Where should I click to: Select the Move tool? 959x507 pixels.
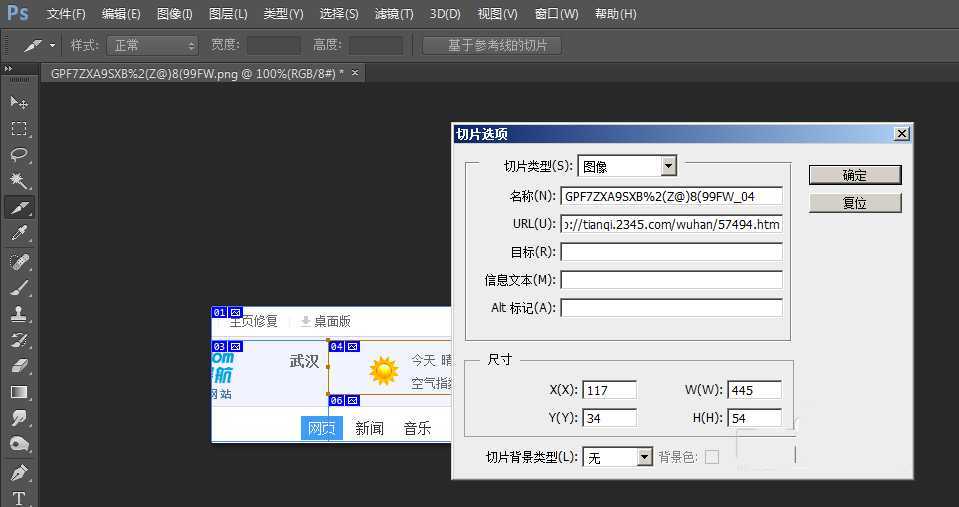pos(19,103)
